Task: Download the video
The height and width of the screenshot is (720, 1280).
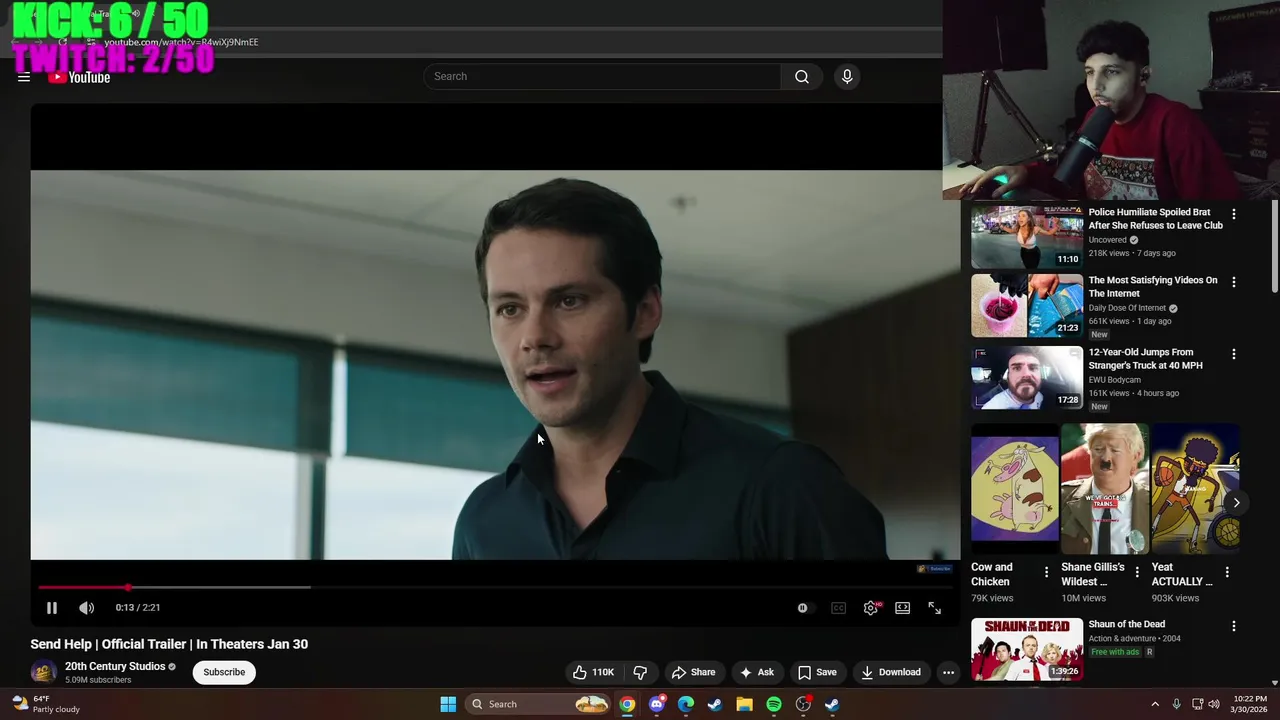Action: pyautogui.click(x=890, y=672)
